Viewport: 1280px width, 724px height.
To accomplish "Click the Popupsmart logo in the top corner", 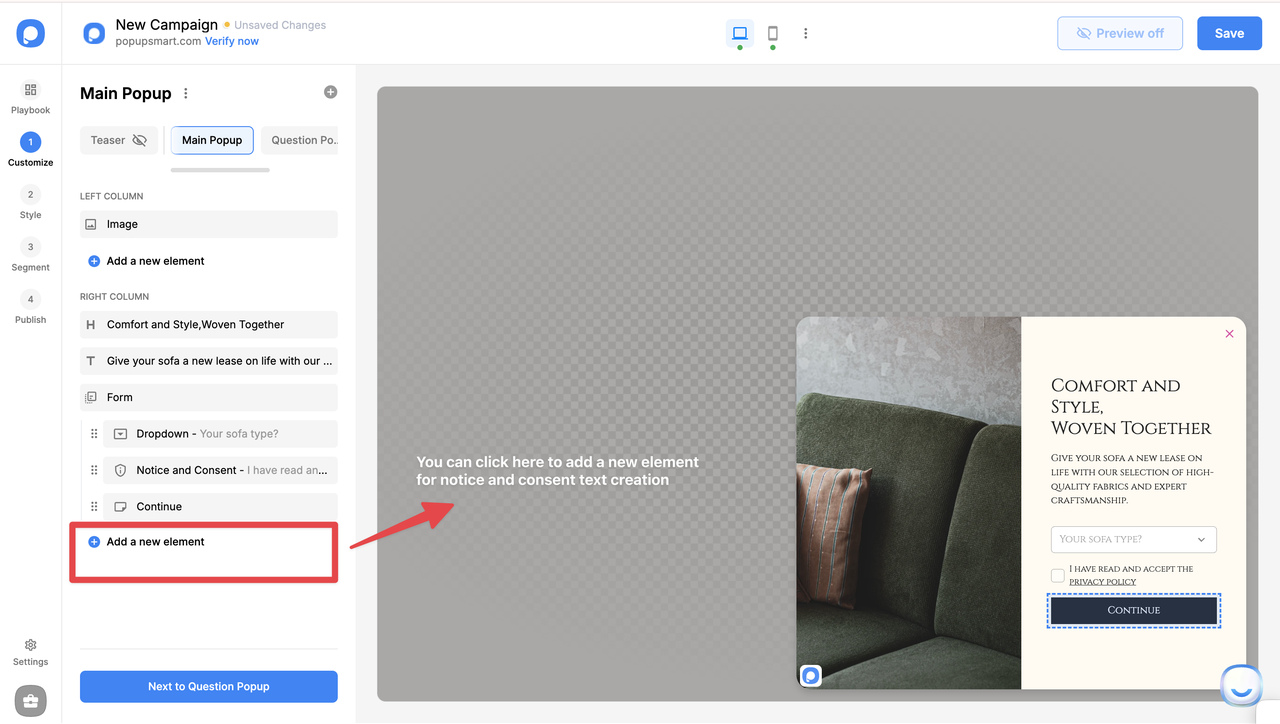I will (x=30, y=33).
